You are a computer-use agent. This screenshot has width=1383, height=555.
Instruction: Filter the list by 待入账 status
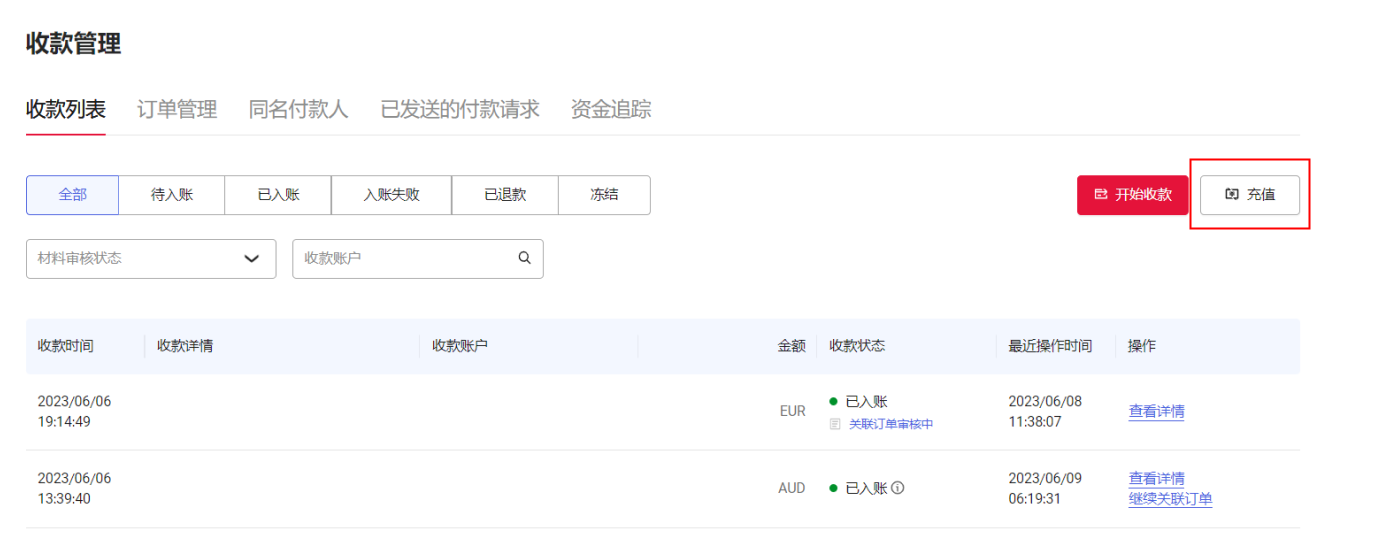click(x=171, y=195)
